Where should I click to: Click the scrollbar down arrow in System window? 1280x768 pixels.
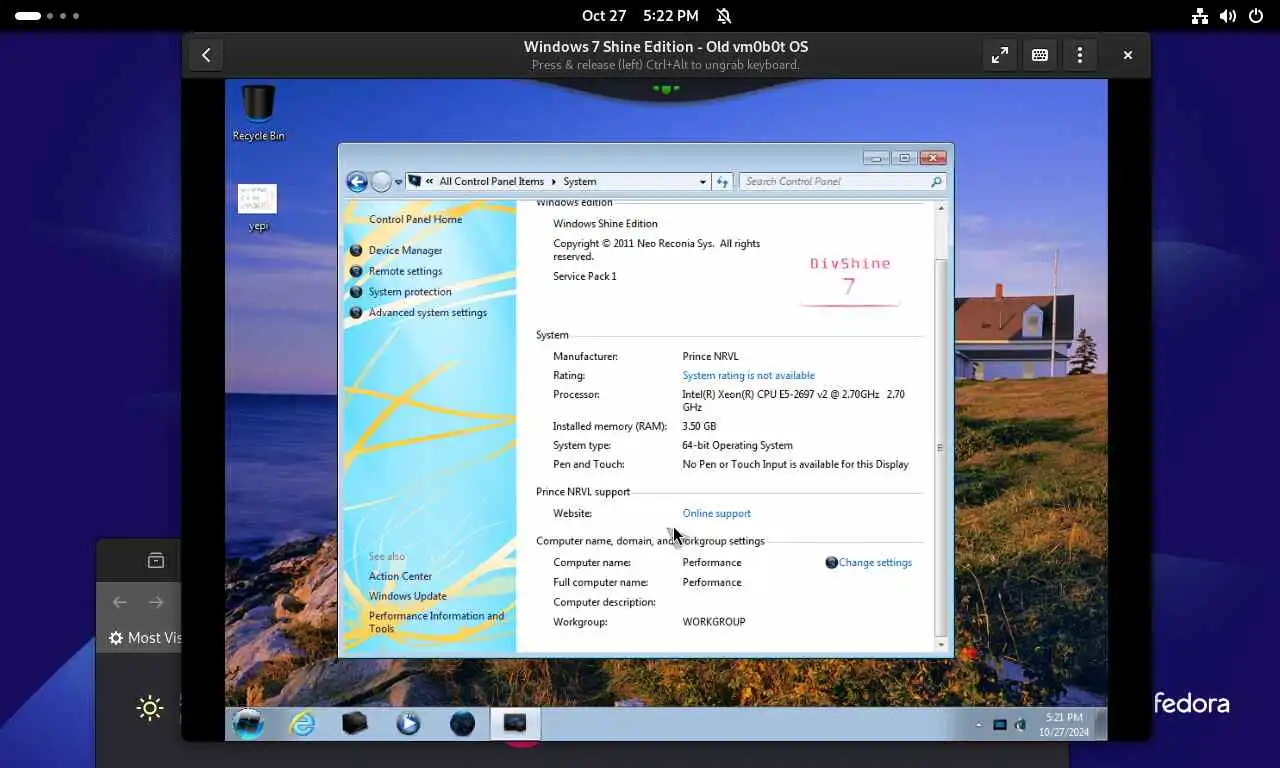941,645
